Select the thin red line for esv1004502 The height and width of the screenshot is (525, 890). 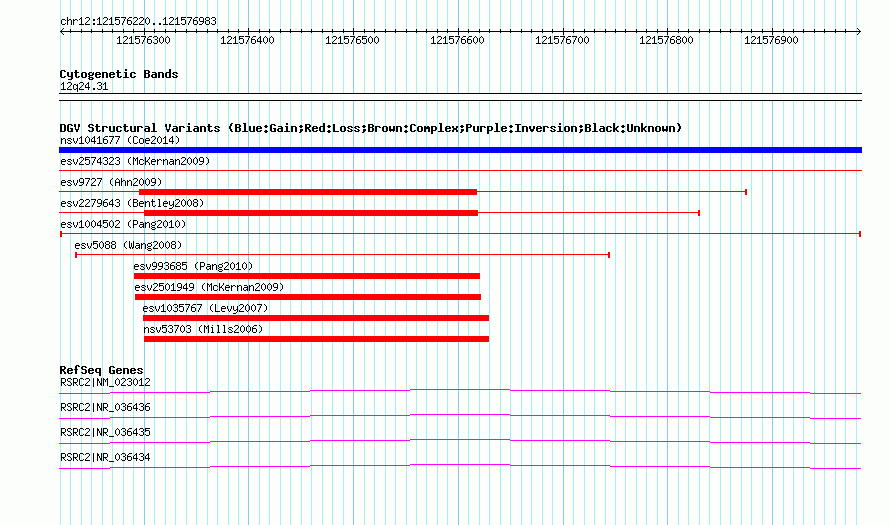coord(460,234)
